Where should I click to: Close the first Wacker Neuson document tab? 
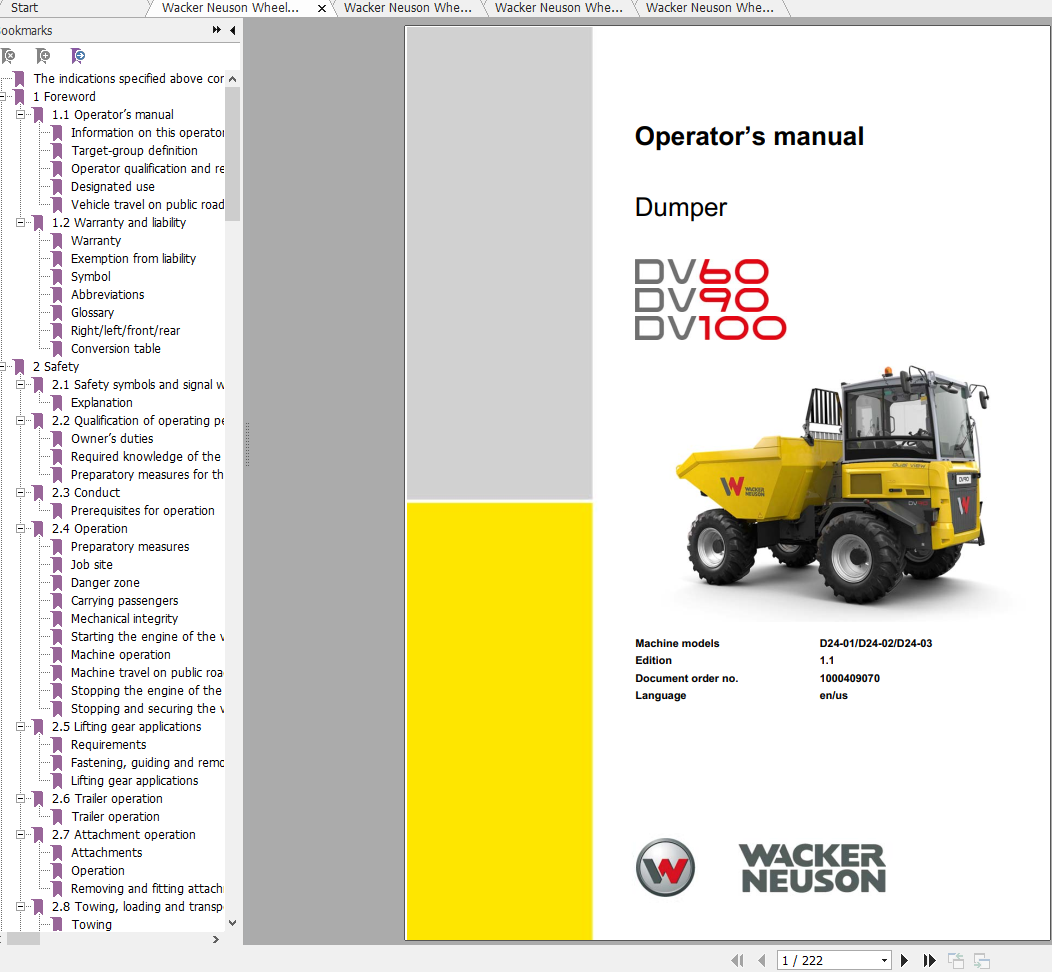(320, 8)
